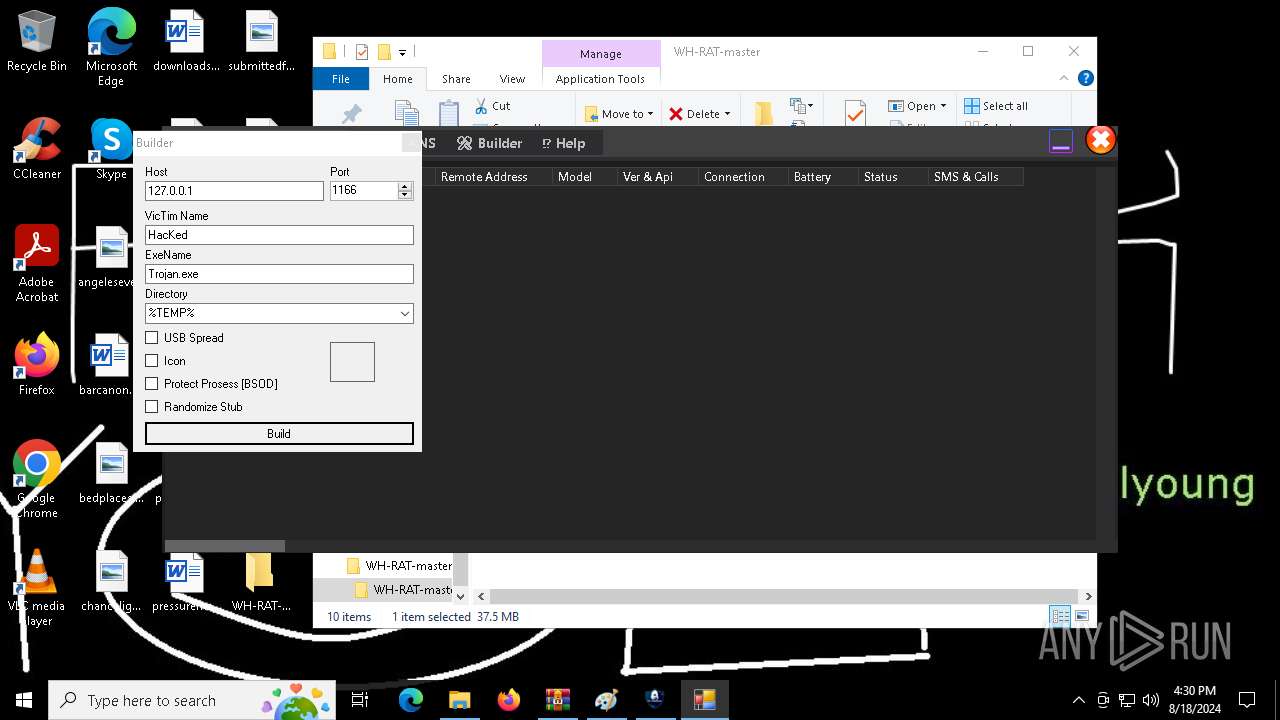Image resolution: width=1280 pixels, height=720 pixels.
Task: Click the Explorer horizontal scrollbar right arrow
Action: (1088, 596)
